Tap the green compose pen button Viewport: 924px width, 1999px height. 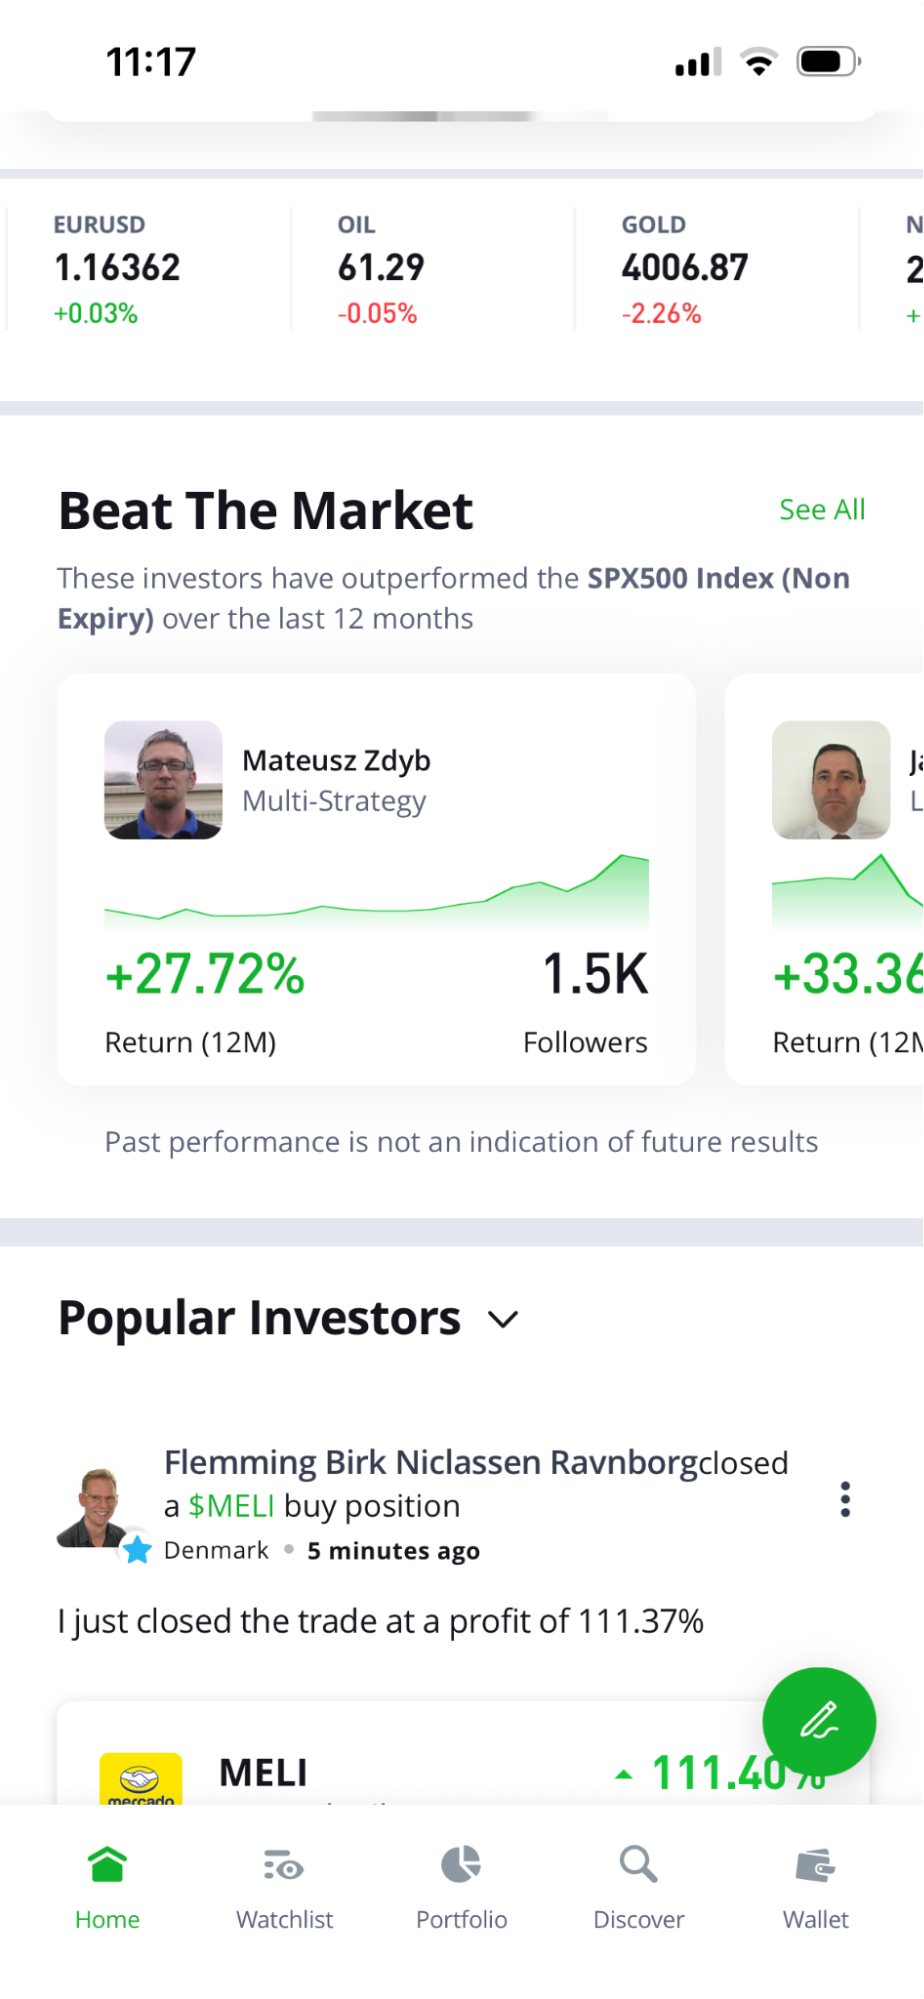819,1722
